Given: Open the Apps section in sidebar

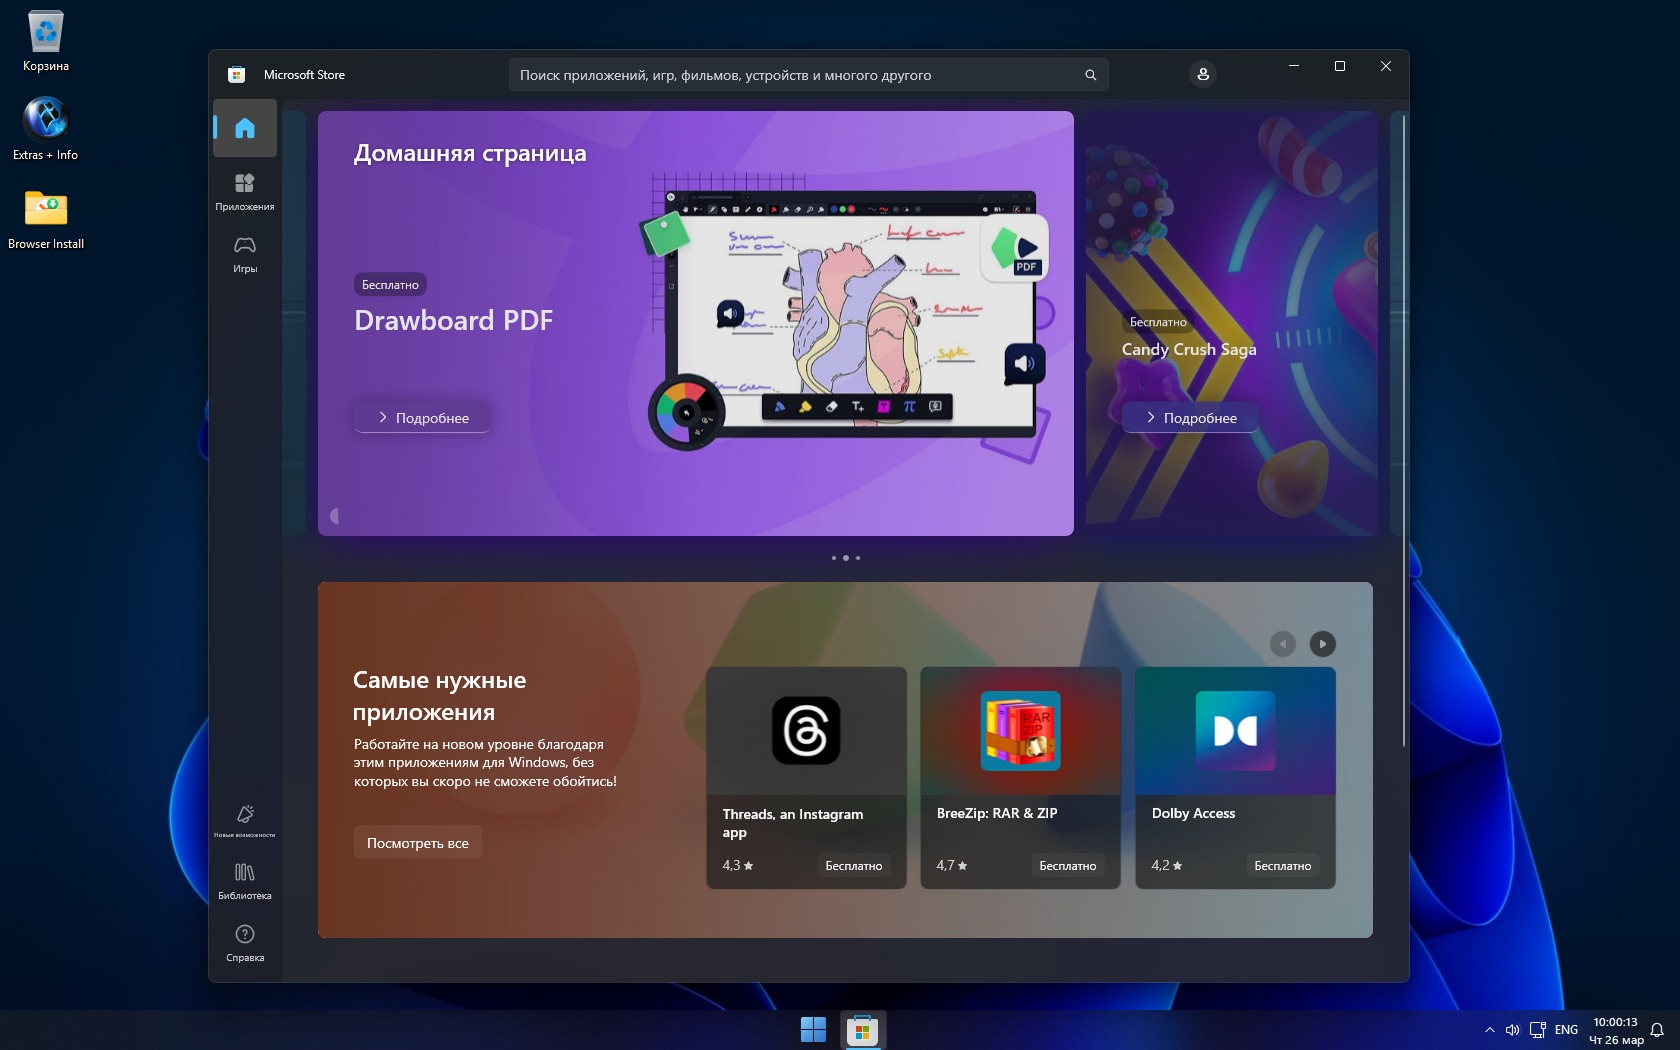Looking at the screenshot, I should pyautogui.click(x=244, y=191).
